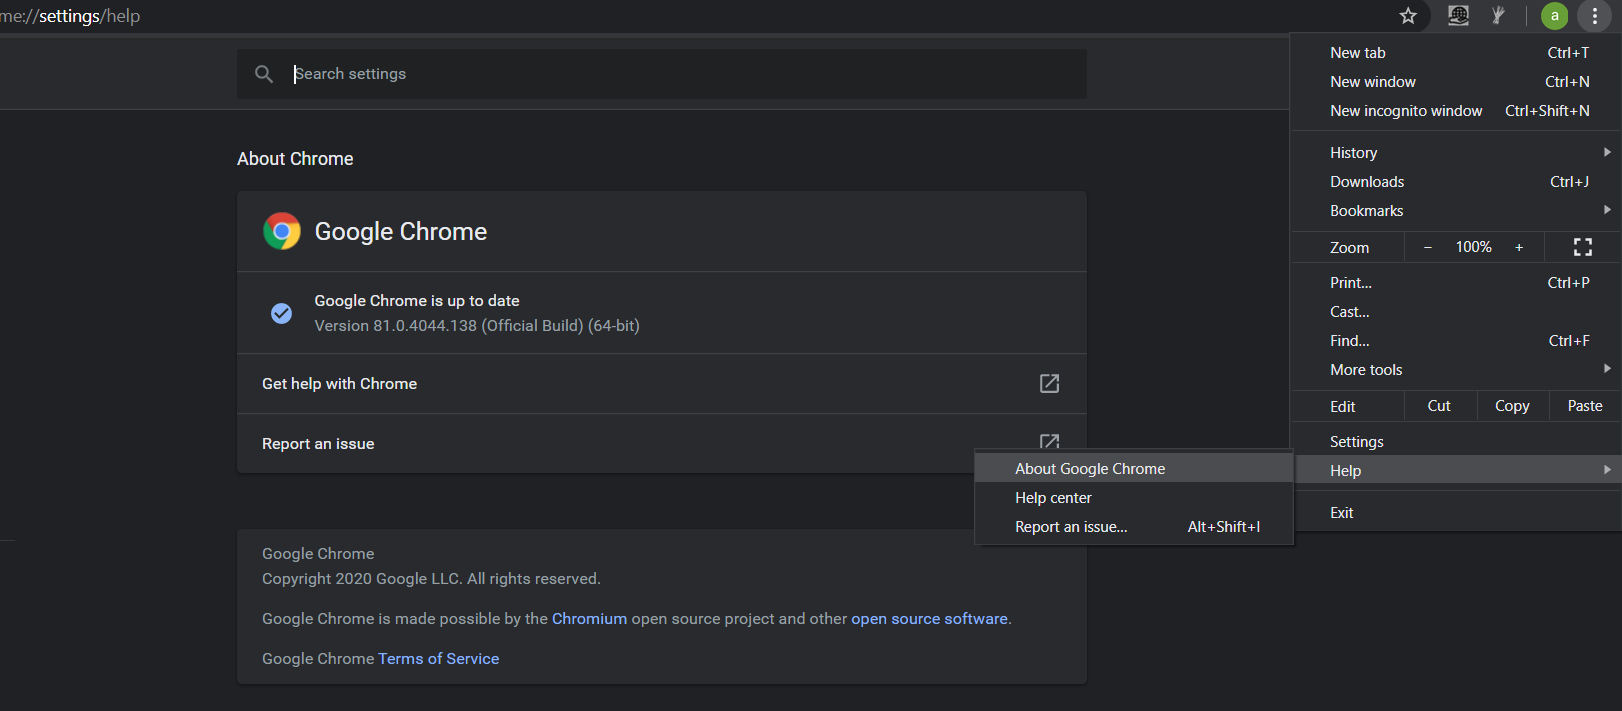
Task: Open the external link icon for Report an issue
Action: (x=1049, y=441)
